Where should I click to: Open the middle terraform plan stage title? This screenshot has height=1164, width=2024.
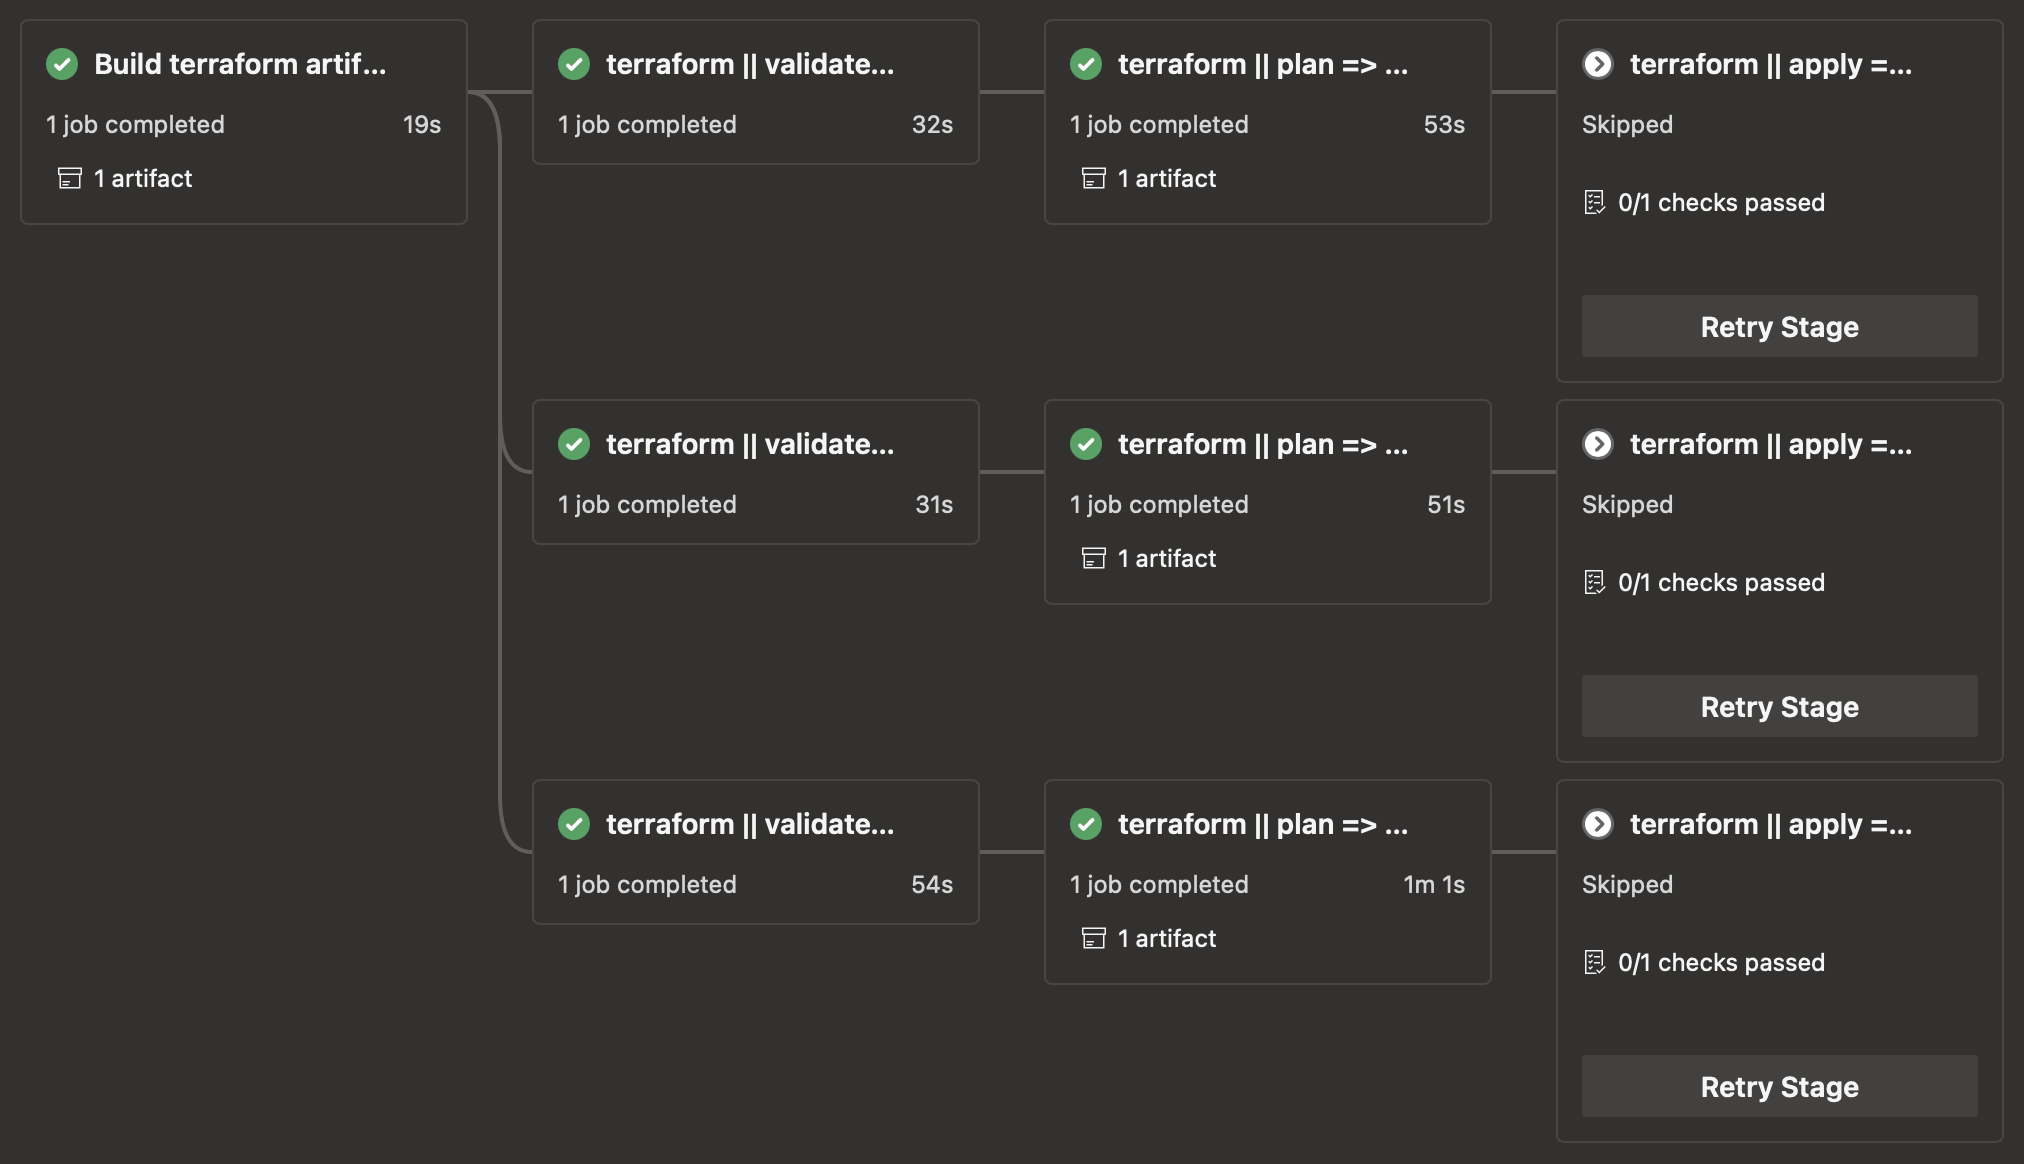point(1262,445)
